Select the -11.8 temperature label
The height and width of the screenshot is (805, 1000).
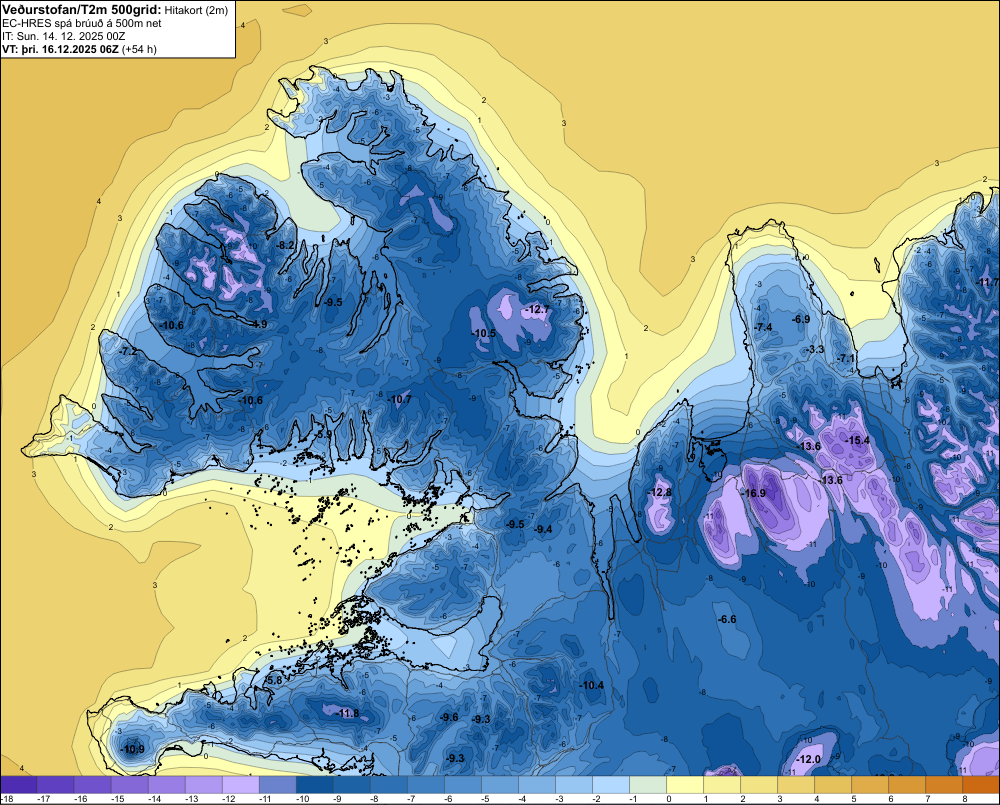(x=348, y=713)
